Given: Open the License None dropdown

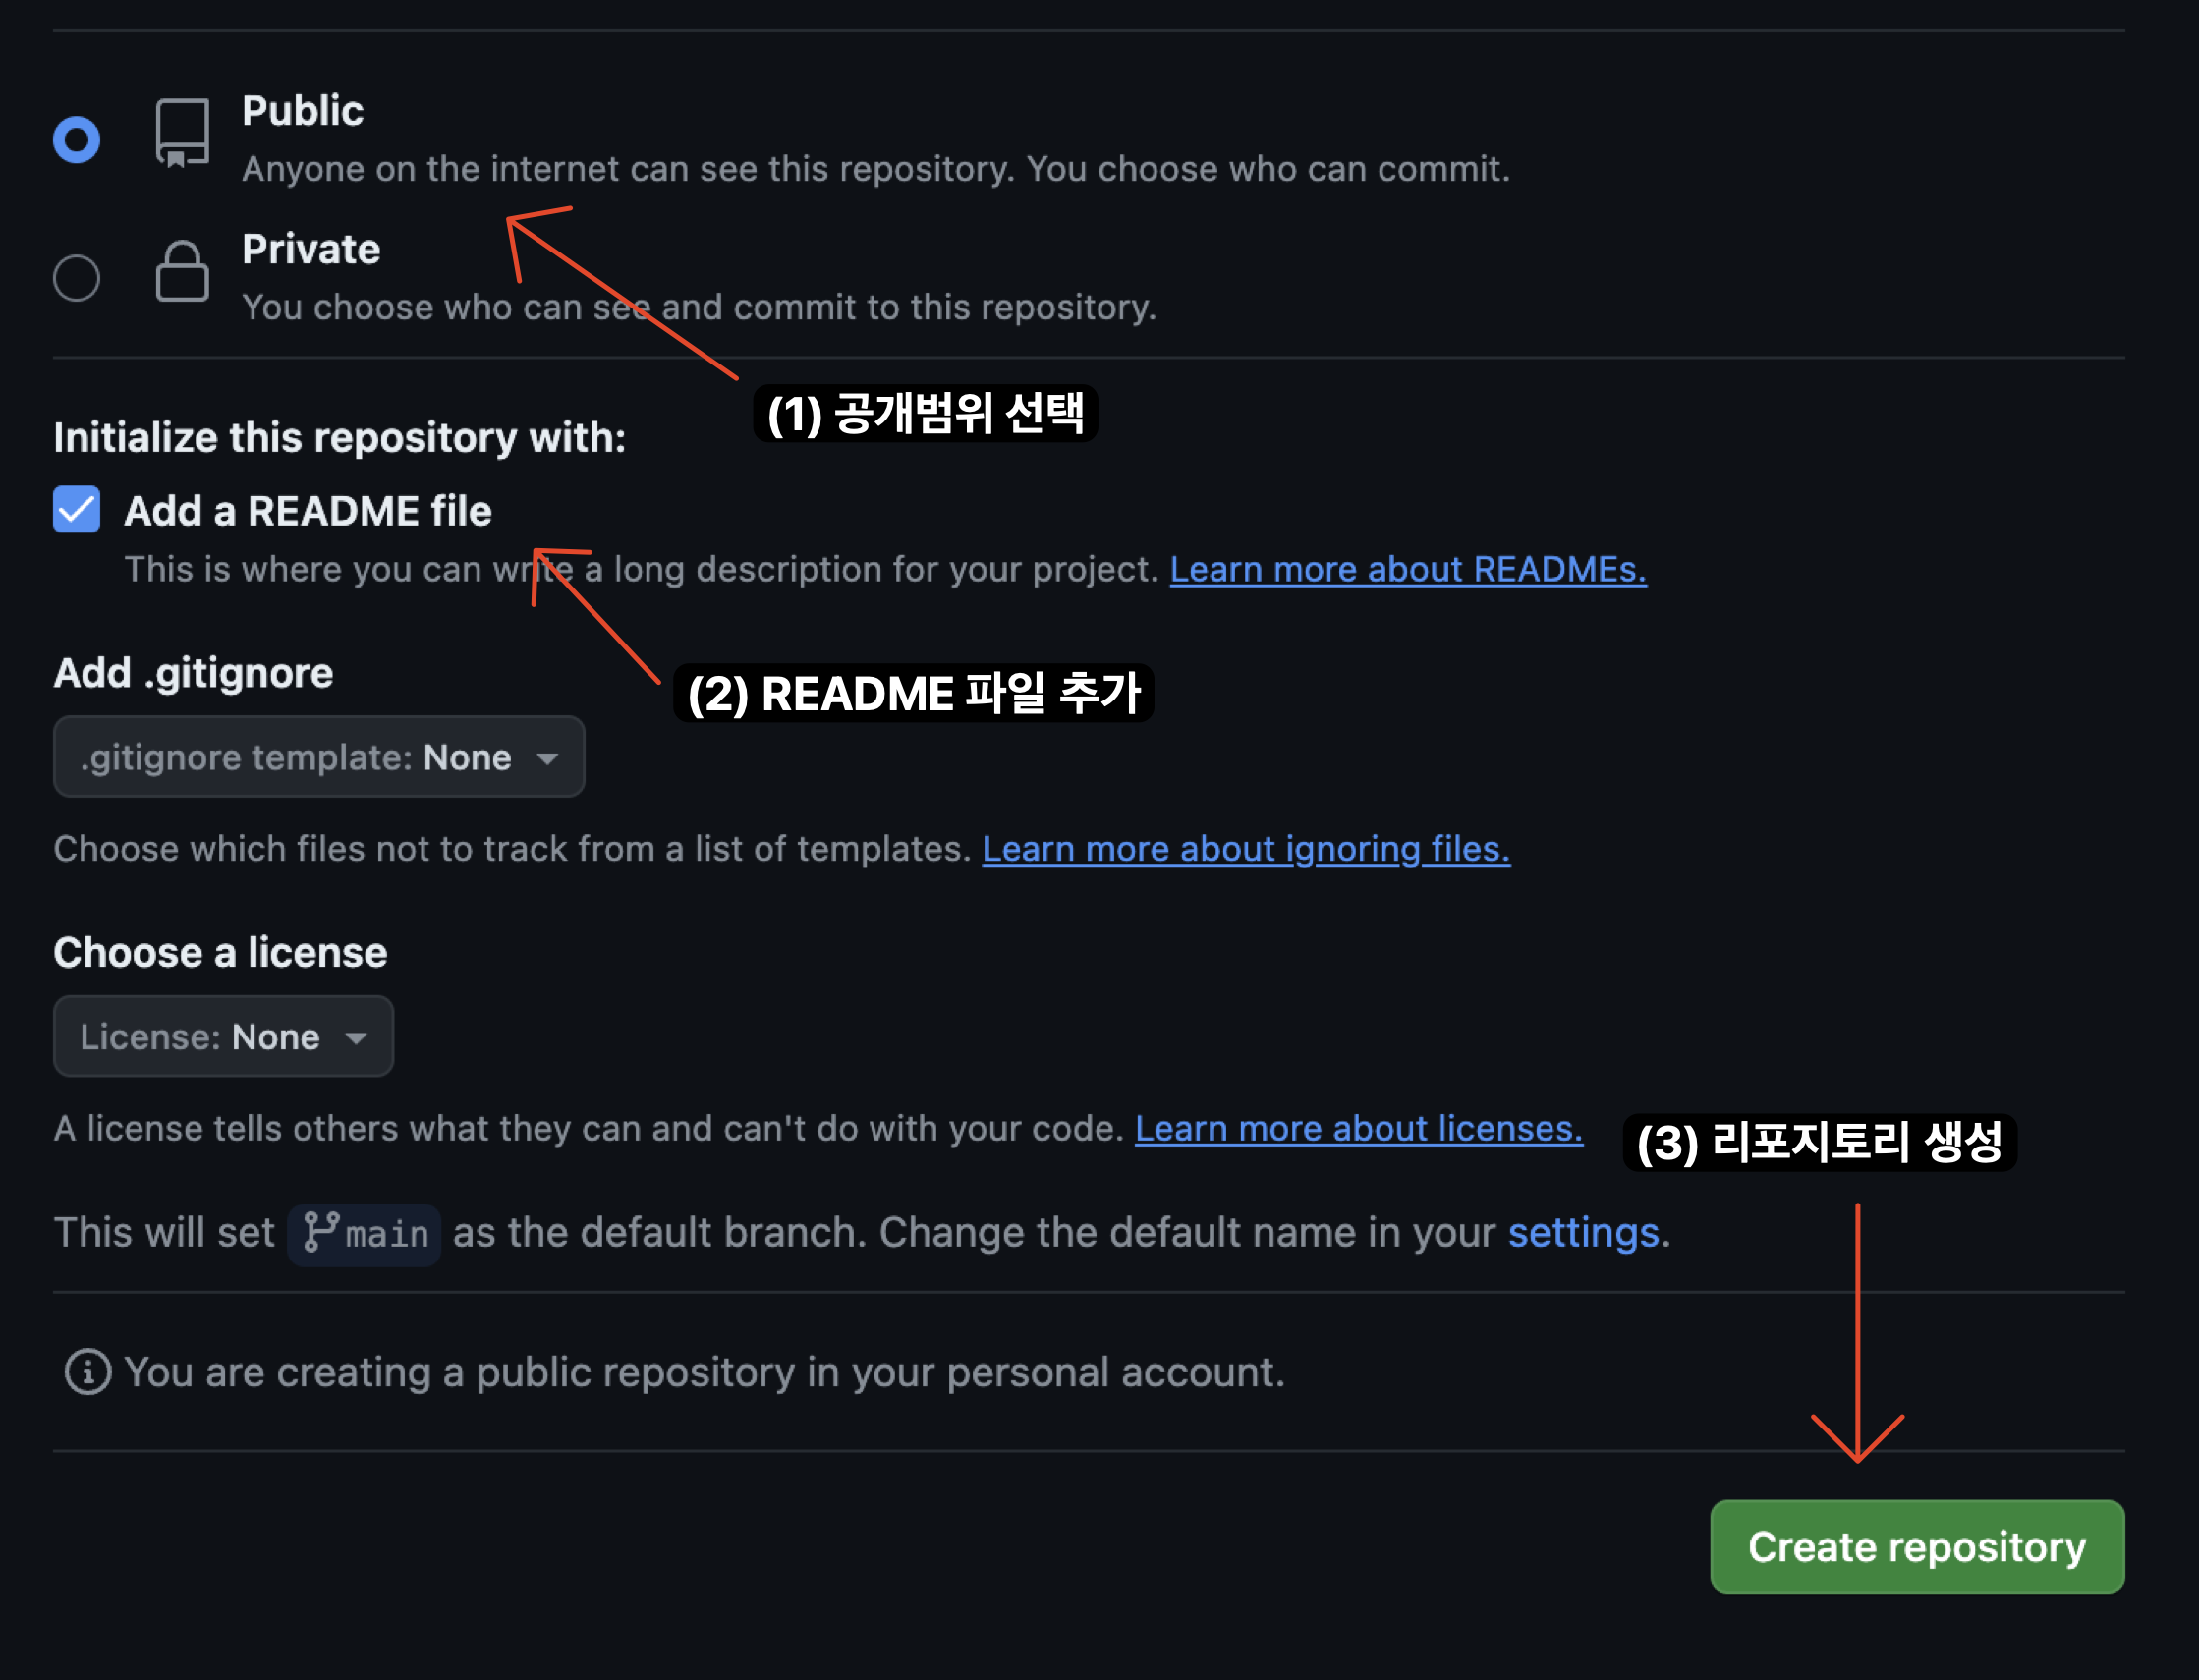Looking at the screenshot, I should [x=222, y=1037].
